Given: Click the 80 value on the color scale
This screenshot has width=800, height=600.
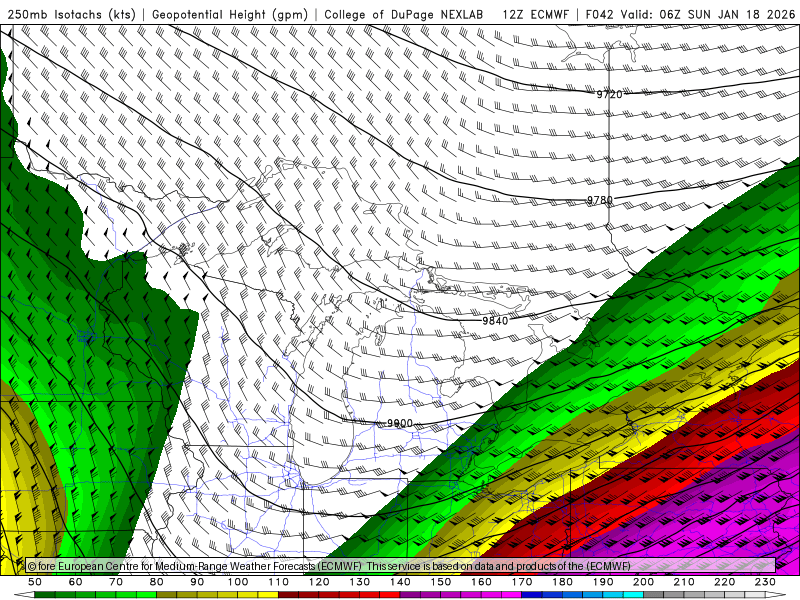Looking at the screenshot, I should coord(157,582).
